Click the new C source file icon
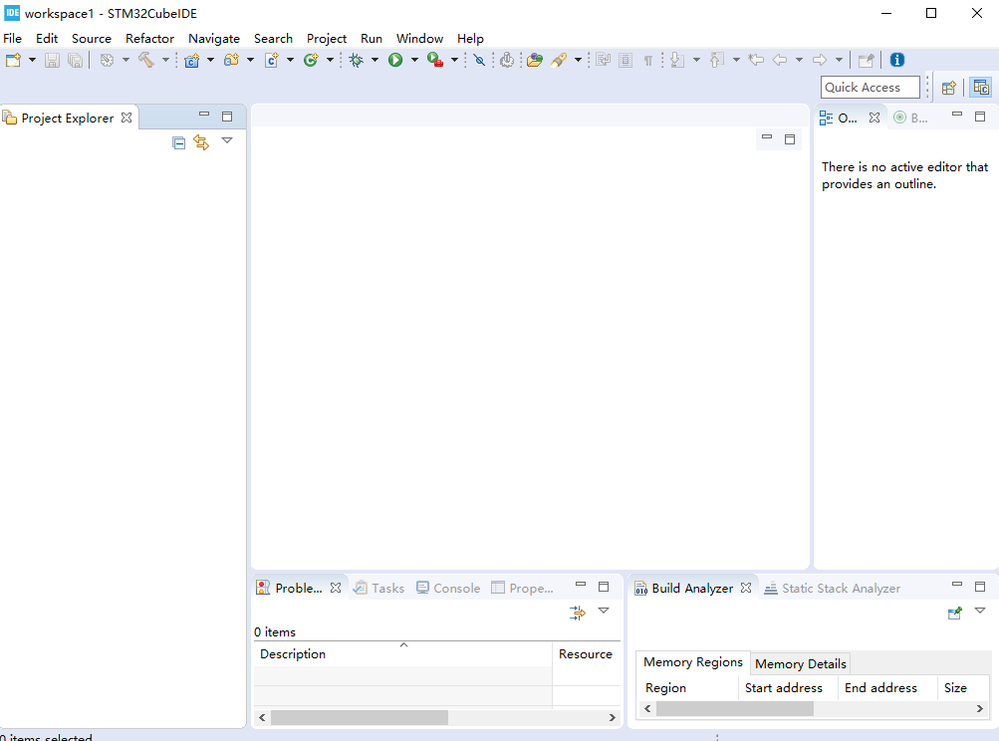This screenshot has height=741, width=999. click(x=271, y=60)
